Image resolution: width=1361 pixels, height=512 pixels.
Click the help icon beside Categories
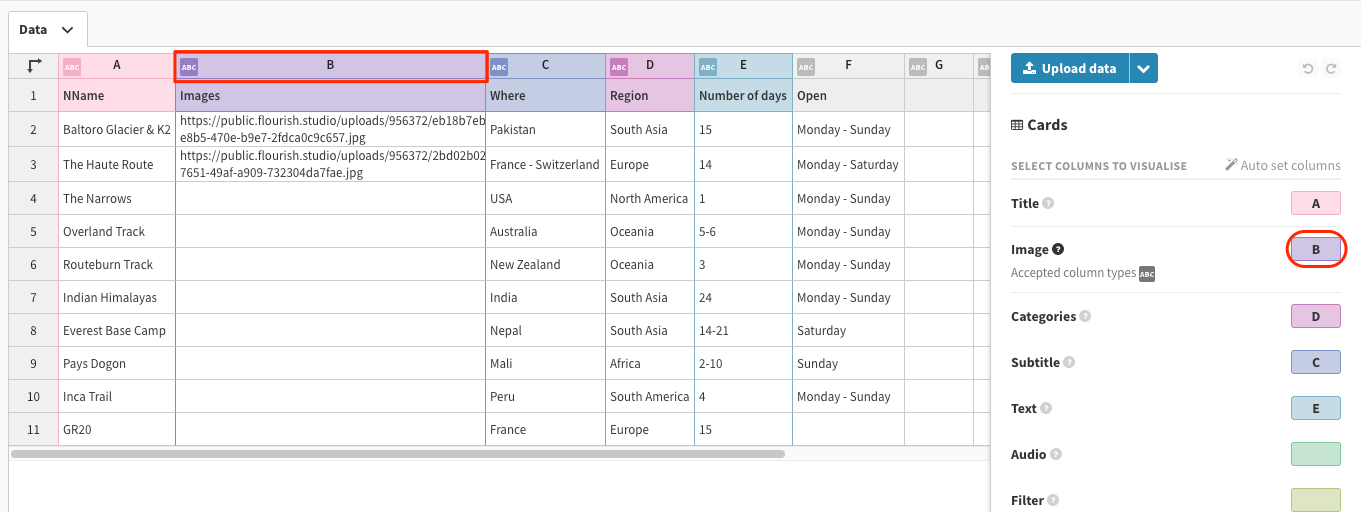click(x=1085, y=317)
